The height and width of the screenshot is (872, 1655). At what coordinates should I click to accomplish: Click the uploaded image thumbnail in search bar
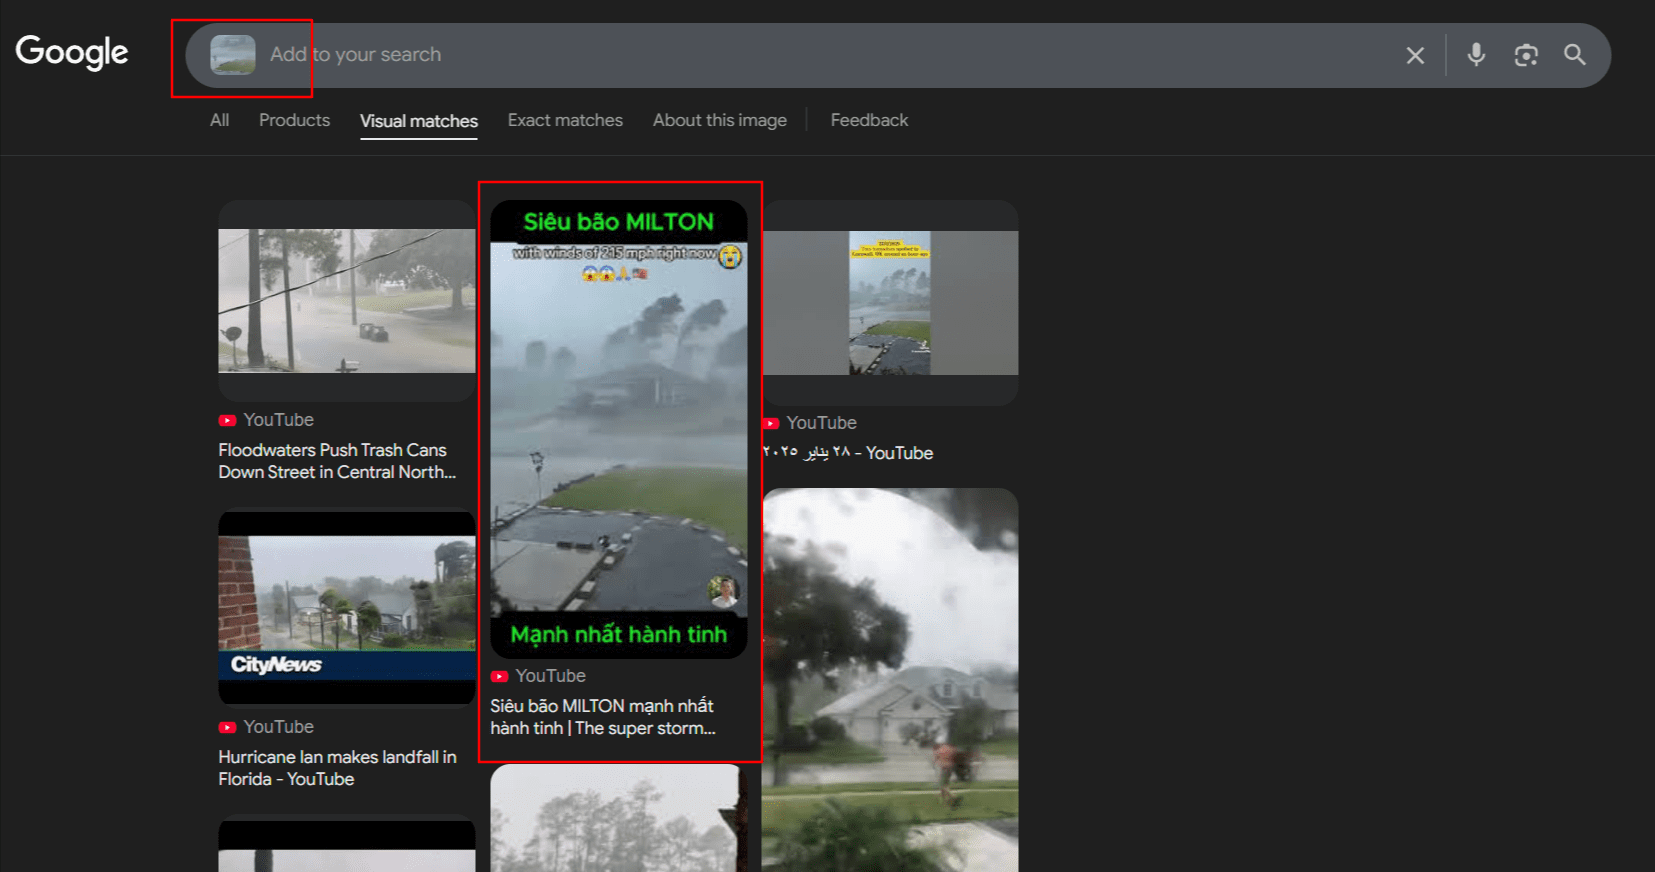[233, 55]
